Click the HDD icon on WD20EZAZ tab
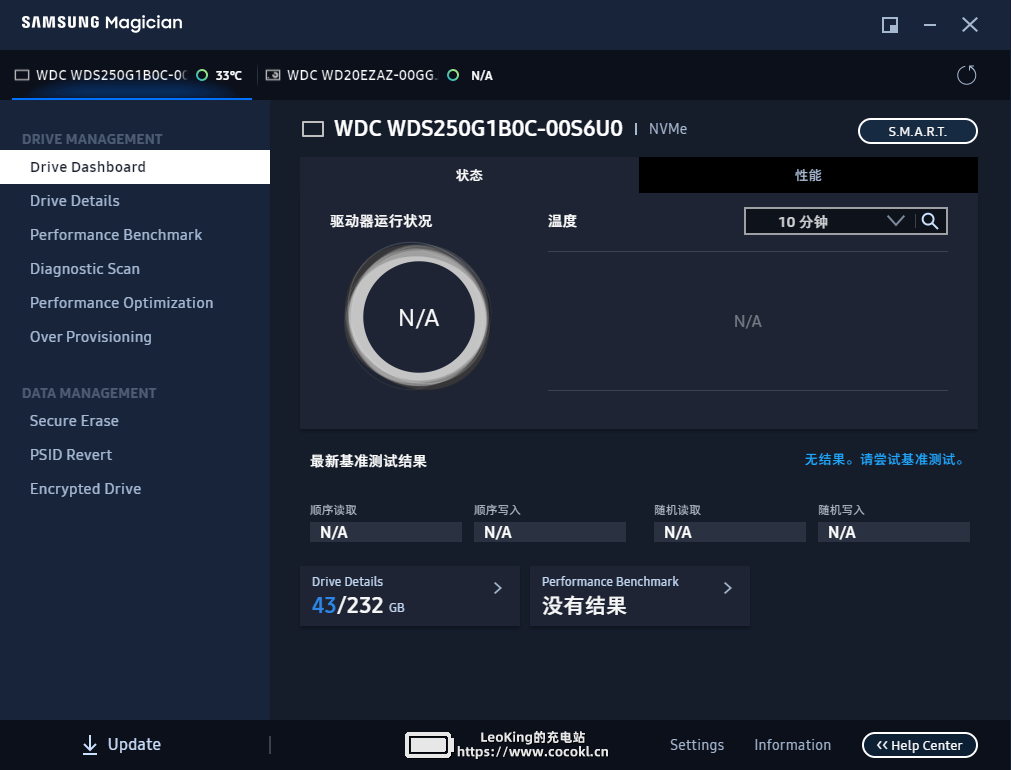 pyautogui.click(x=273, y=75)
